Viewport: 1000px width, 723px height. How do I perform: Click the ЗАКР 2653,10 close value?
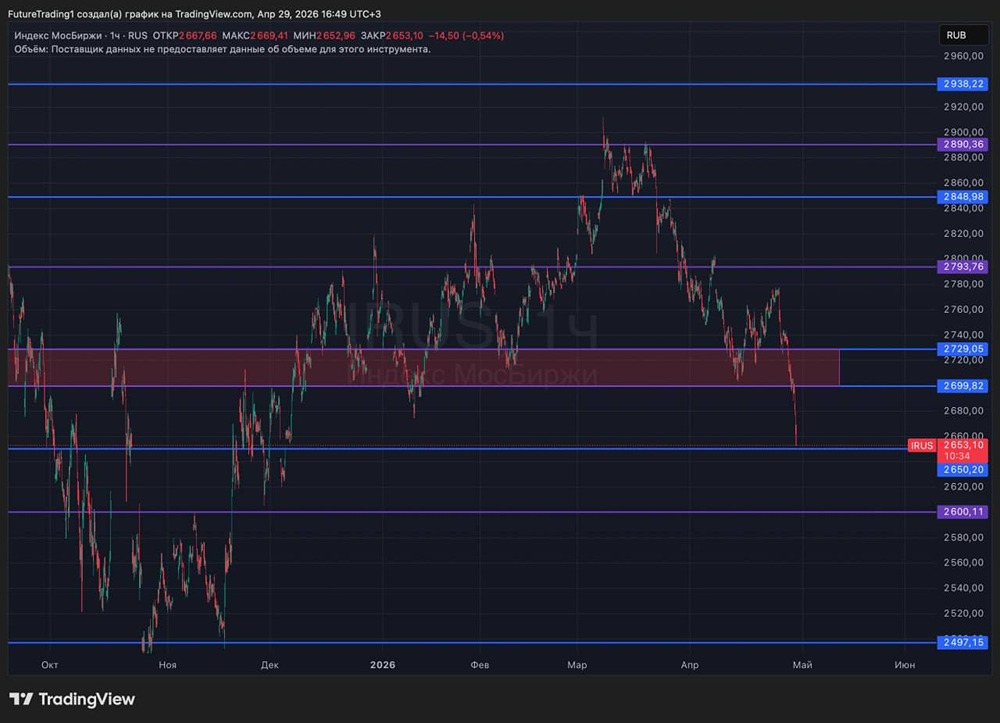392,36
